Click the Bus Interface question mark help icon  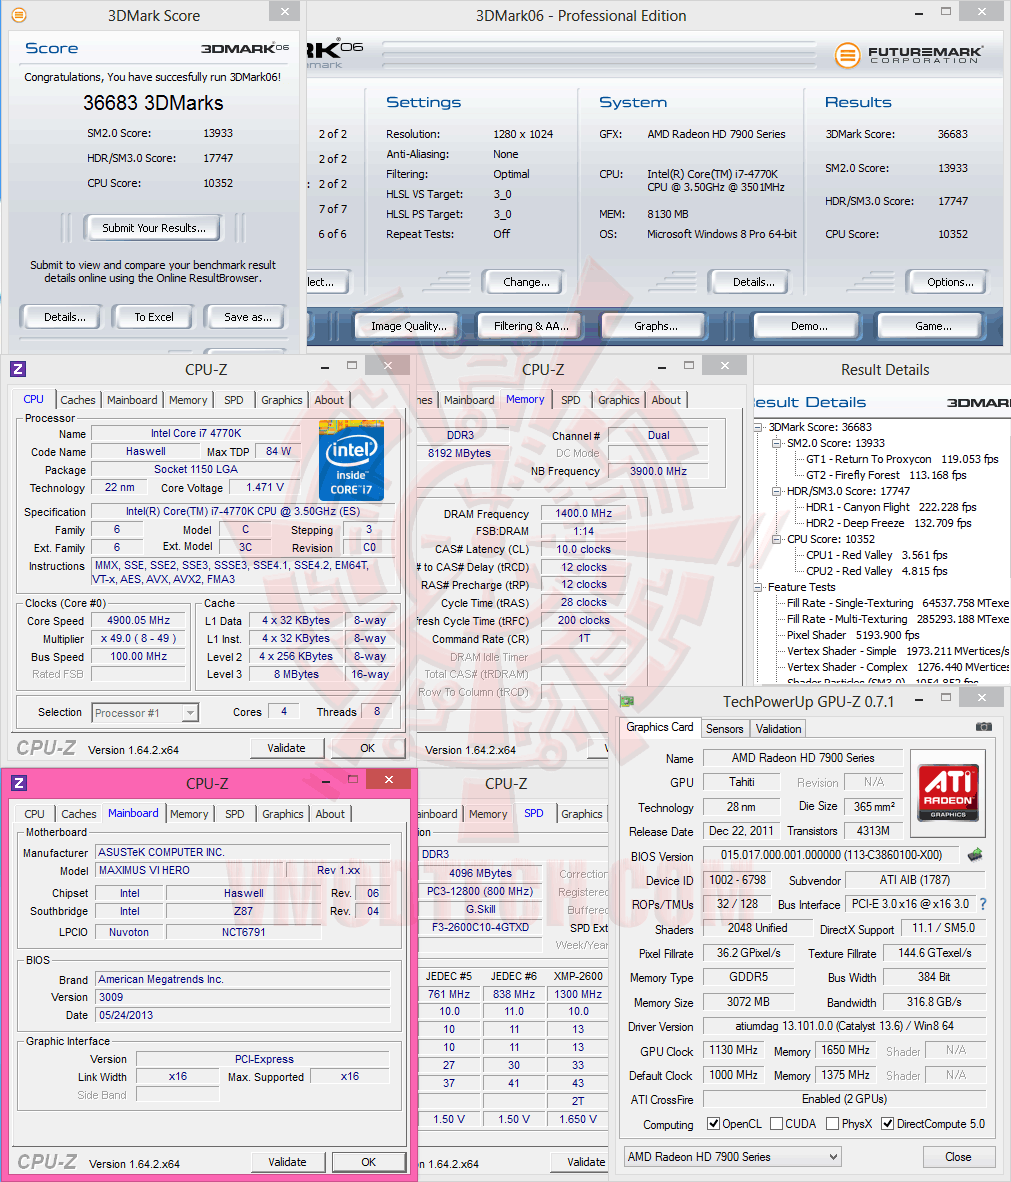982,904
